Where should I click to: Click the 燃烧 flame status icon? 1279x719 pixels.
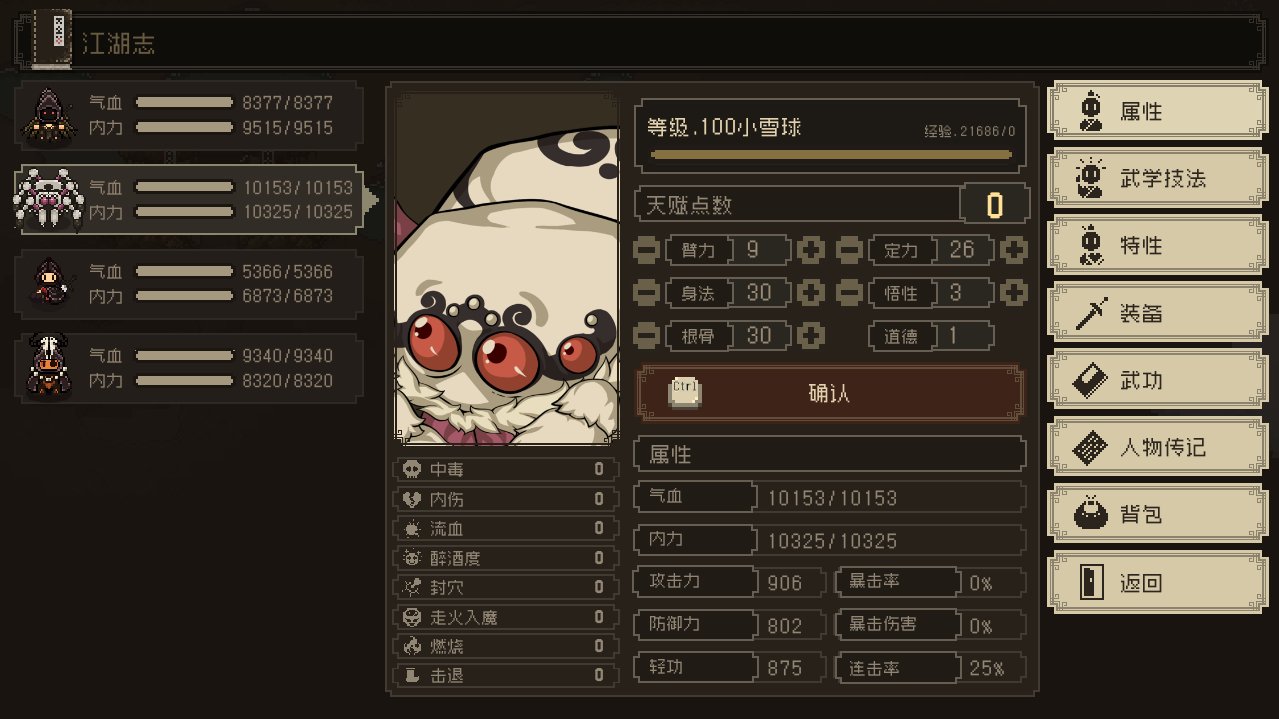411,646
